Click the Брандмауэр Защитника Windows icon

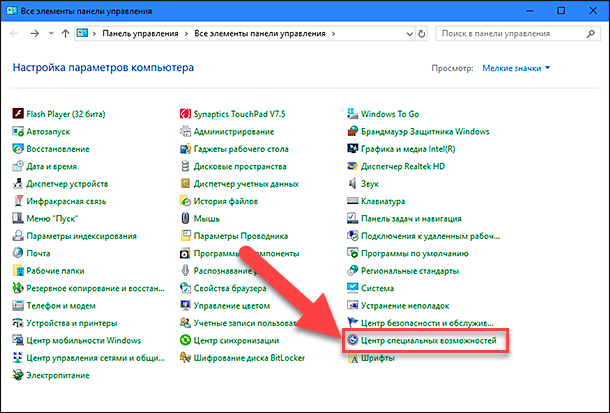tap(352, 131)
